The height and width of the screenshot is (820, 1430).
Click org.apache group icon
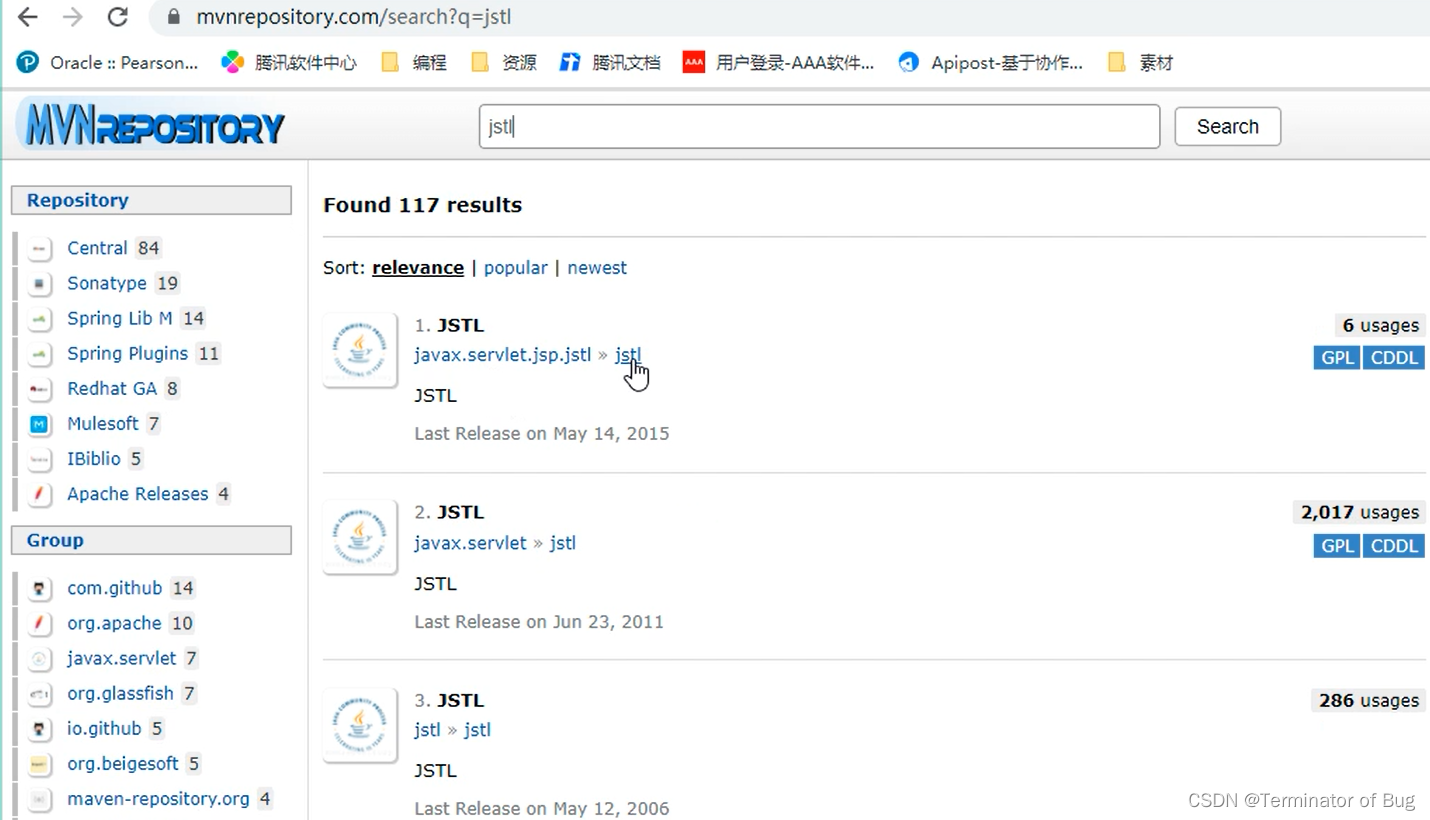tap(39, 623)
